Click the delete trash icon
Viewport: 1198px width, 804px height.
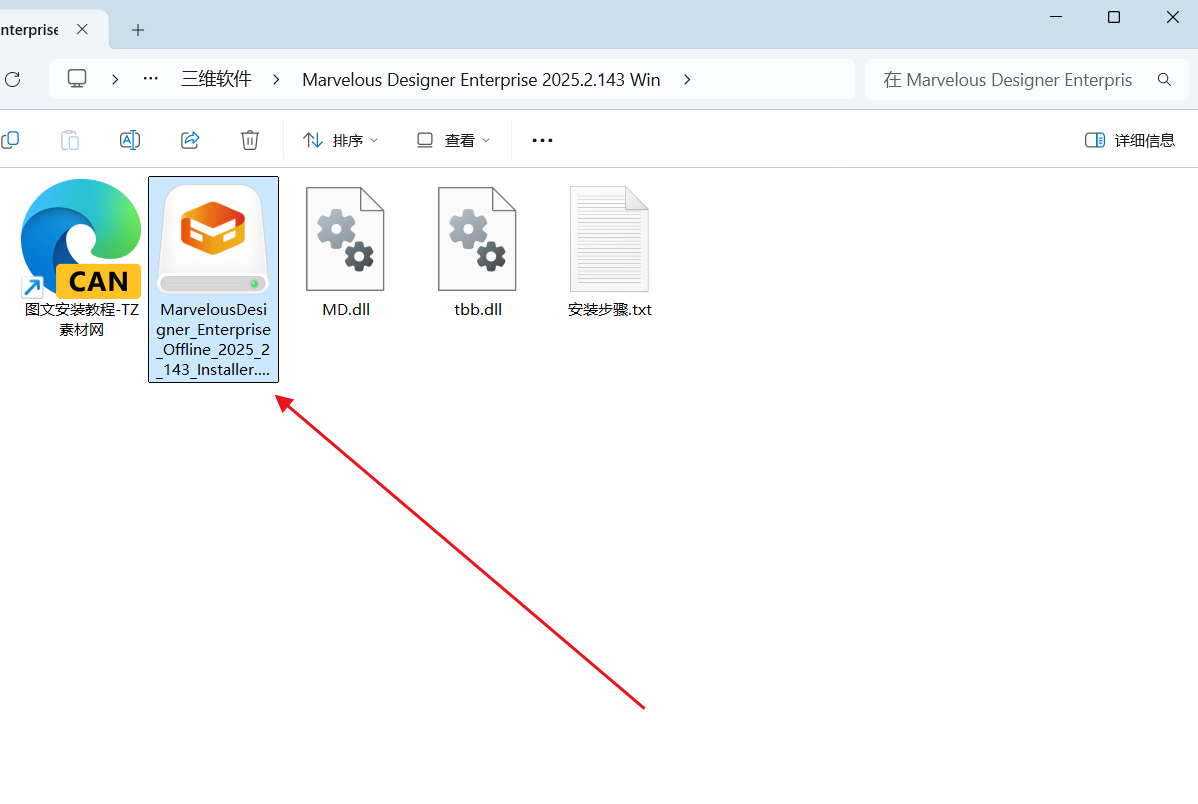point(250,140)
